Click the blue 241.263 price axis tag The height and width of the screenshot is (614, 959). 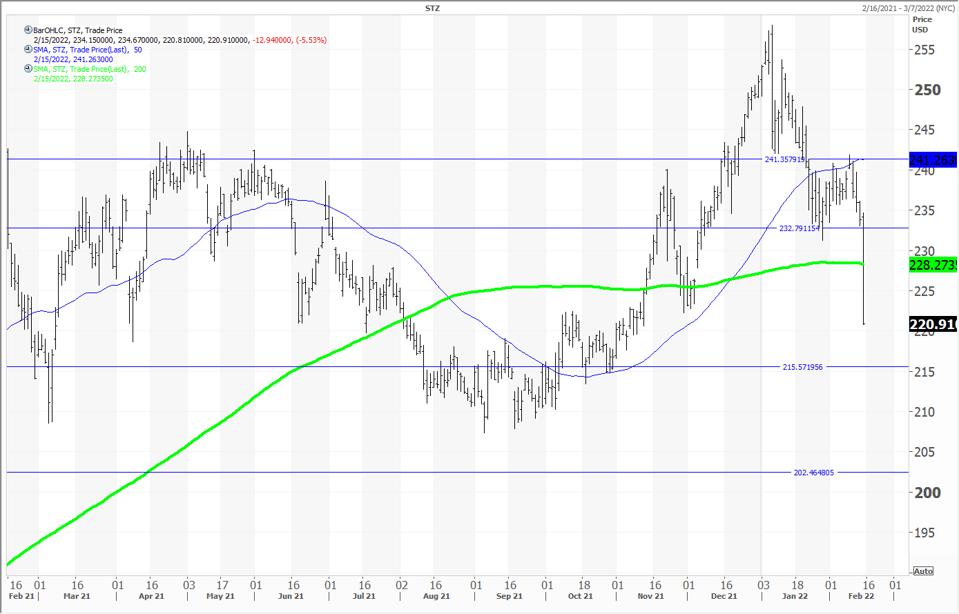click(x=933, y=160)
